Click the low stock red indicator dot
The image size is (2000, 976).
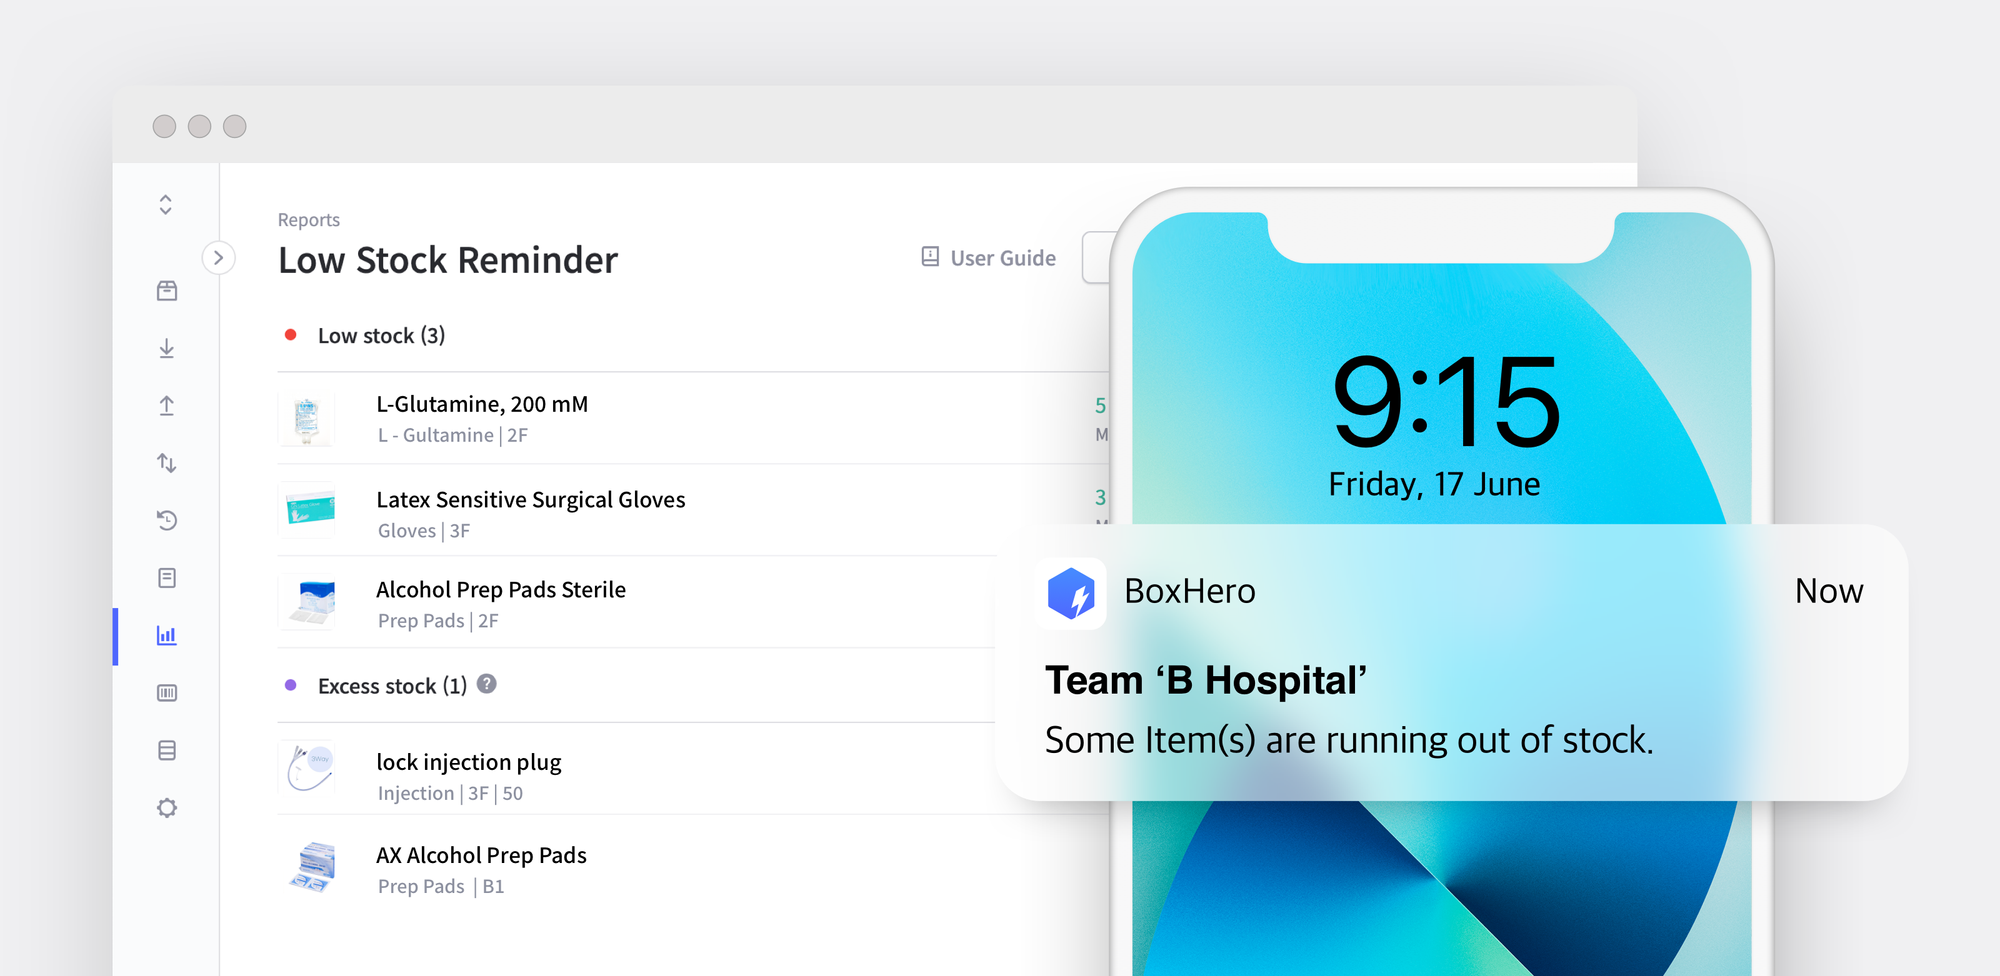tap(291, 335)
